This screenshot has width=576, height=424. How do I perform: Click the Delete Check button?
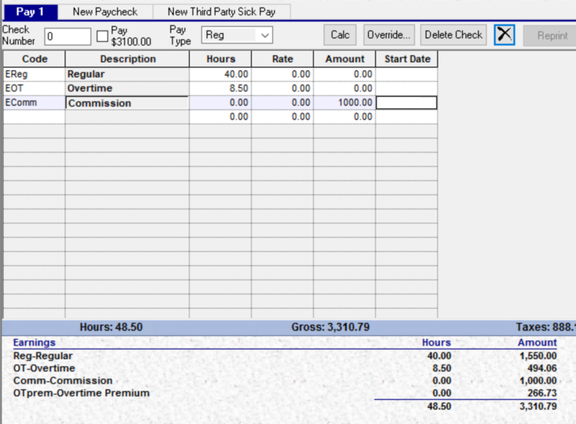(453, 35)
